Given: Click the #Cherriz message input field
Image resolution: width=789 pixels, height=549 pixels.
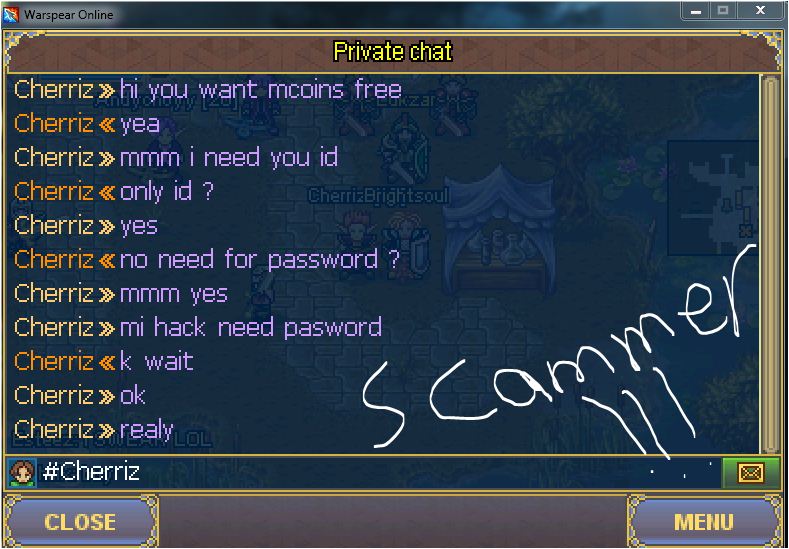Looking at the screenshot, I should coord(377,473).
